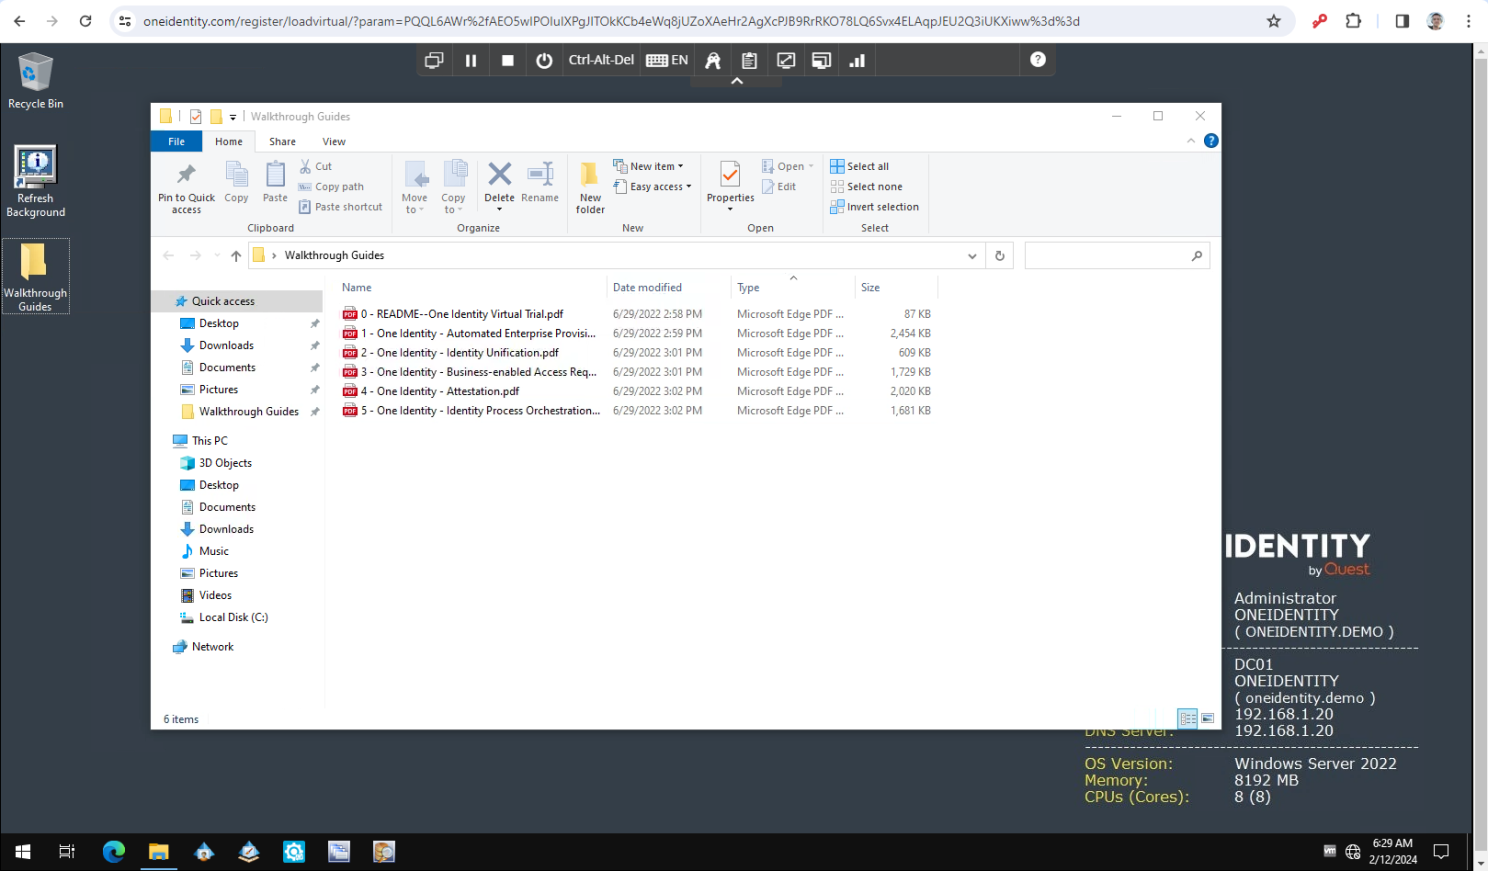Launch Microsoft Edge from the taskbar

tap(114, 852)
